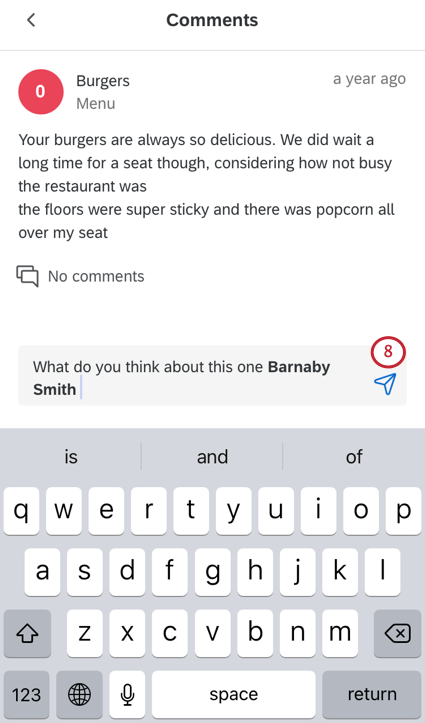
Task: Tap the microphone dictation key
Action: (x=127, y=694)
